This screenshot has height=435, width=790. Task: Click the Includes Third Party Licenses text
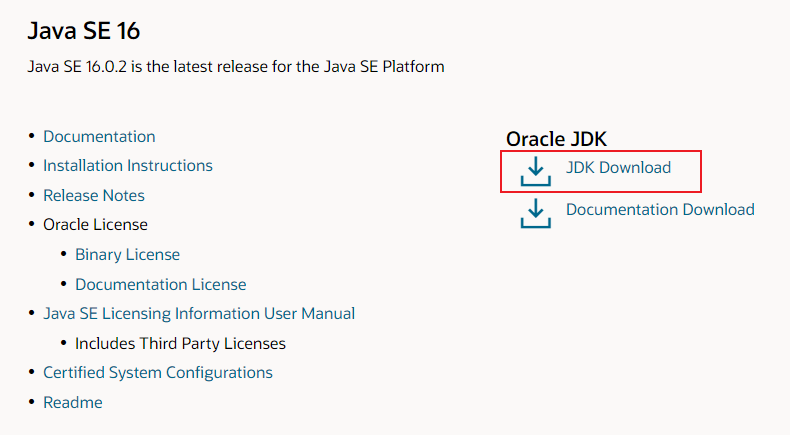point(180,343)
